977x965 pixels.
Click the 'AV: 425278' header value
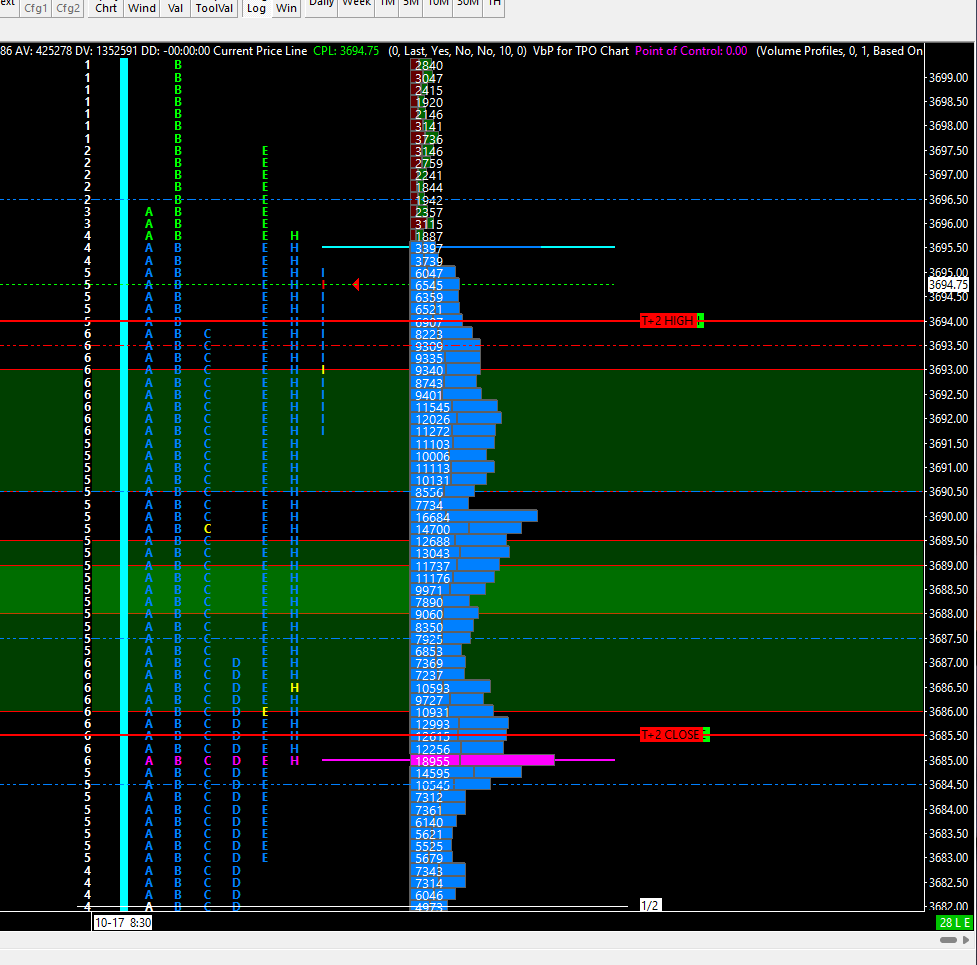[x=43, y=51]
